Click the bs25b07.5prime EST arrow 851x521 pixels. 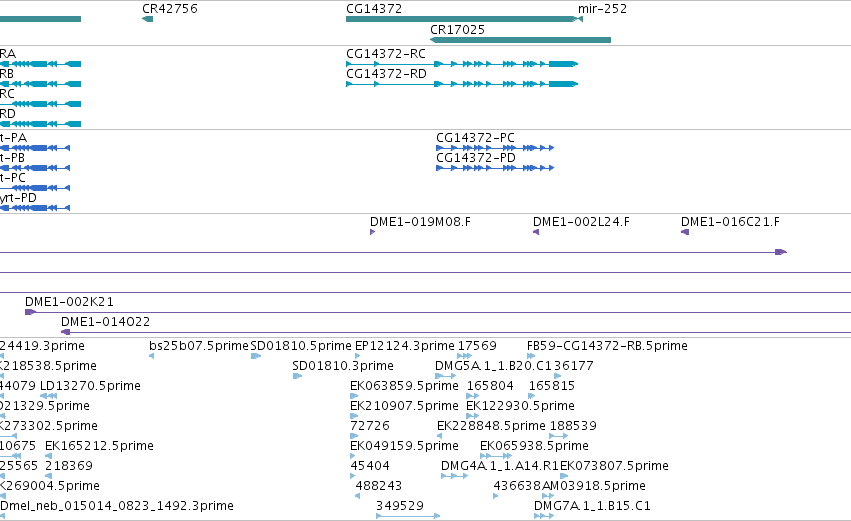(151, 356)
